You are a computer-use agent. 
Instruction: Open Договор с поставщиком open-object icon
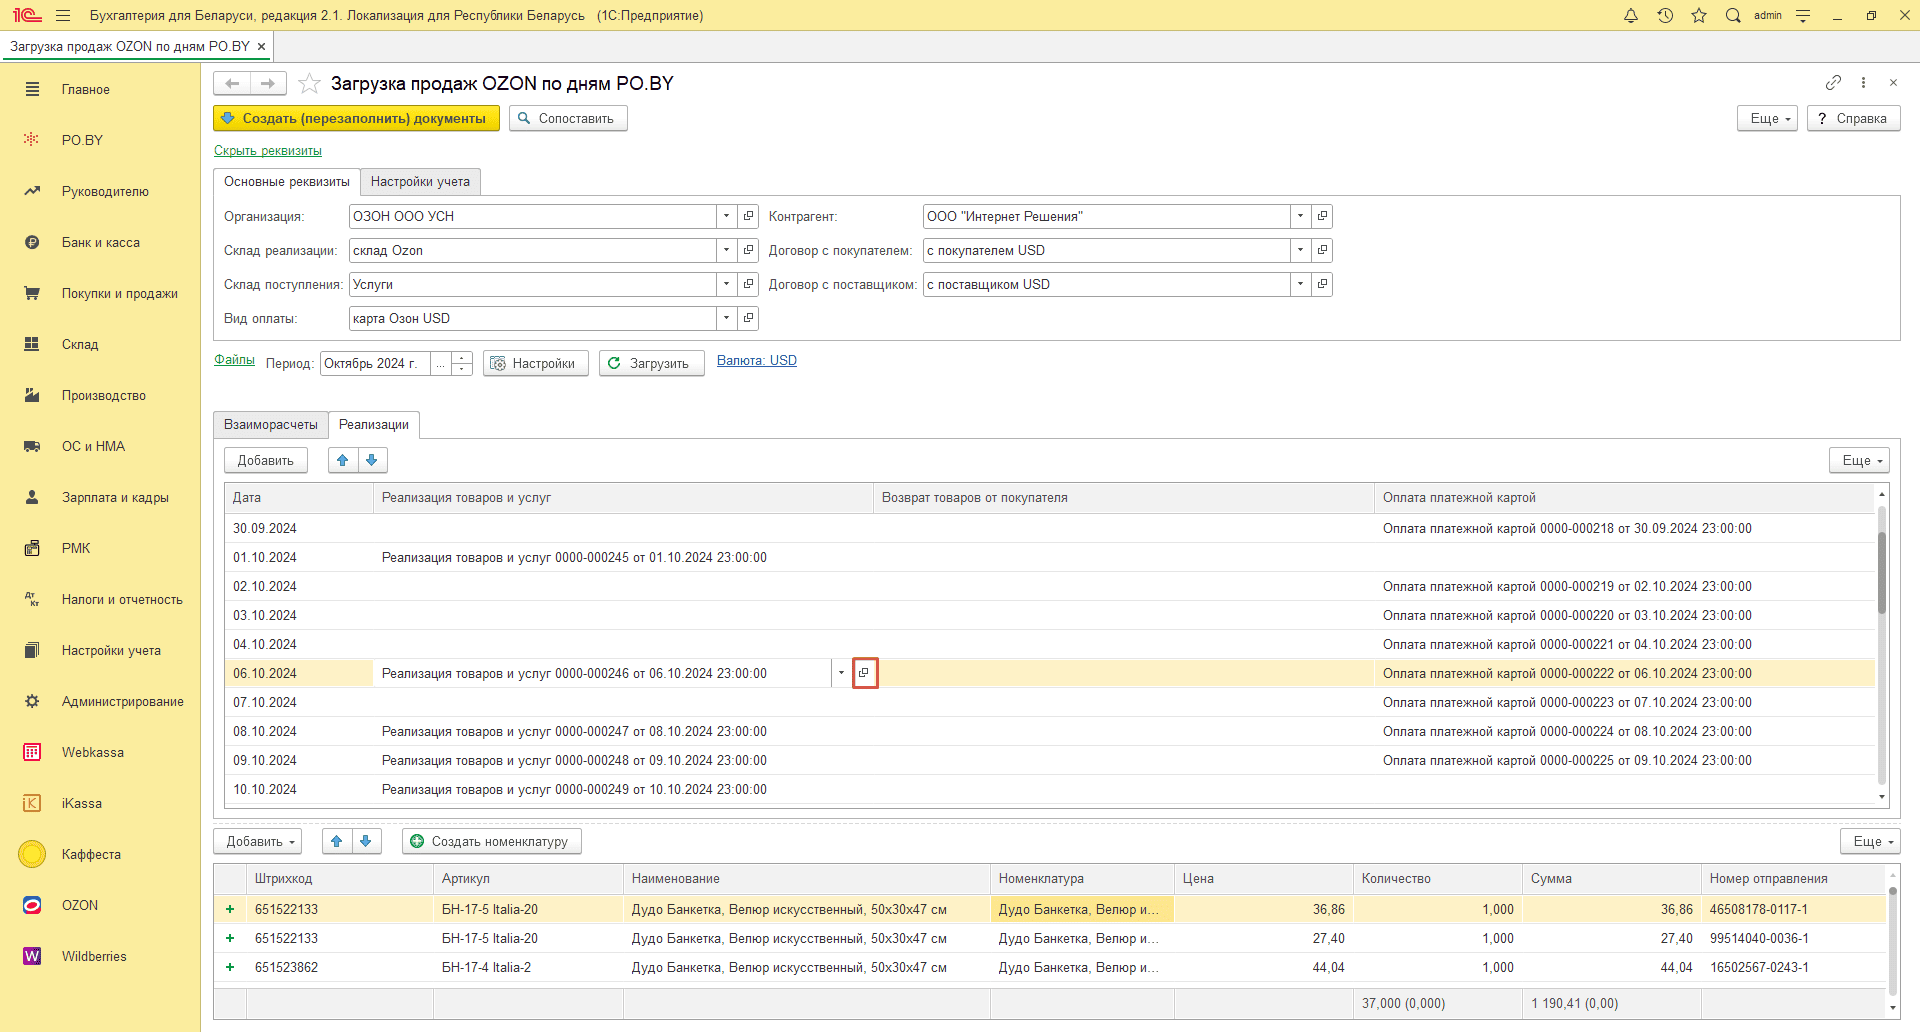pos(1322,284)
